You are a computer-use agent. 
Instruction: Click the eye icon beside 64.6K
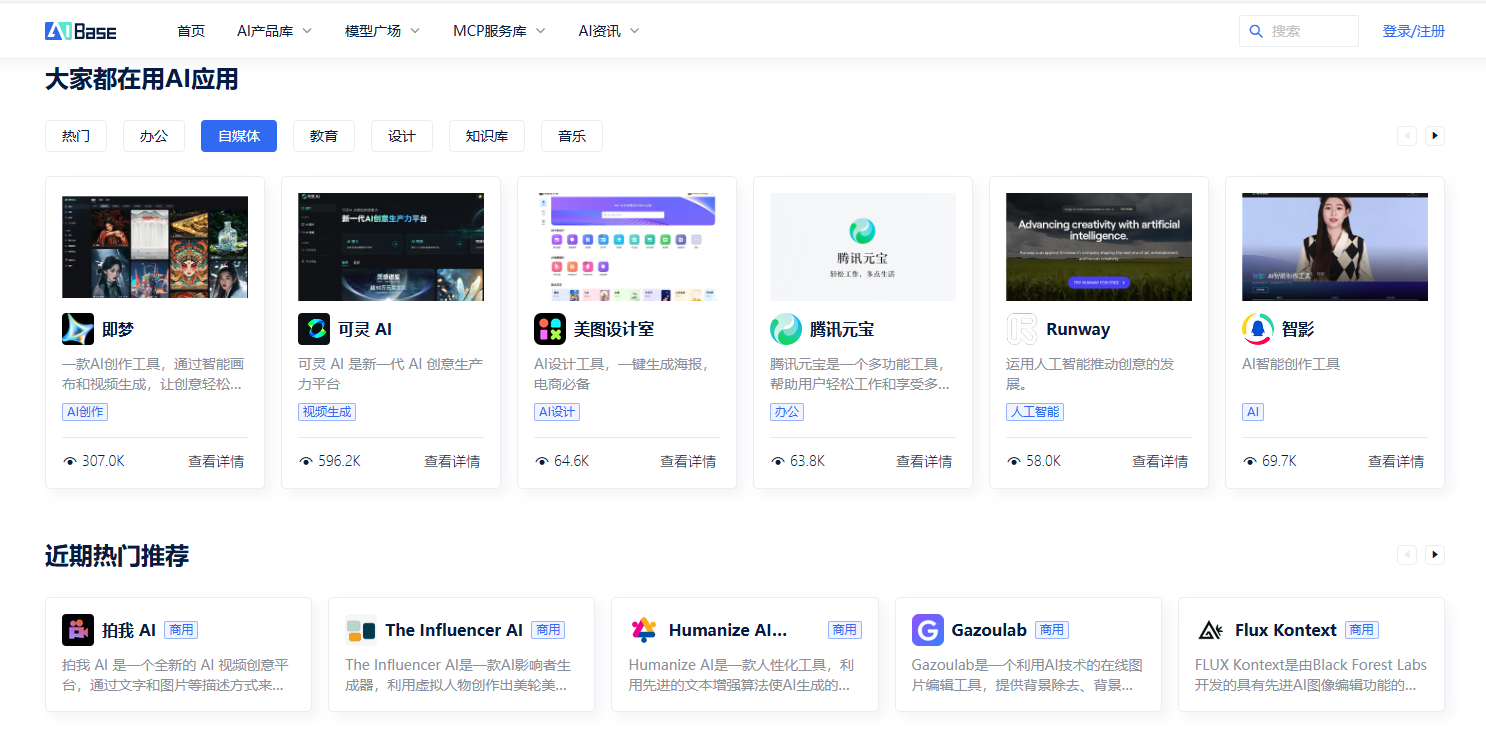pos(542,461)
